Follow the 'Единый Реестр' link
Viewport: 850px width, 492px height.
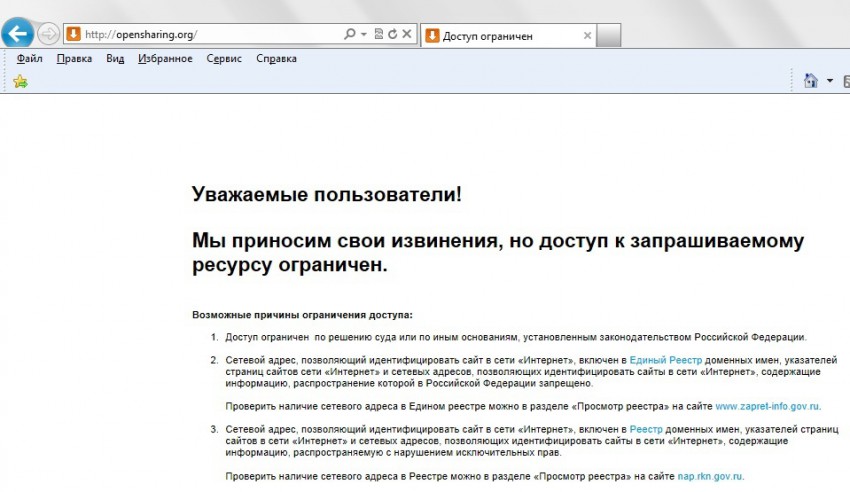pos(666,359)
